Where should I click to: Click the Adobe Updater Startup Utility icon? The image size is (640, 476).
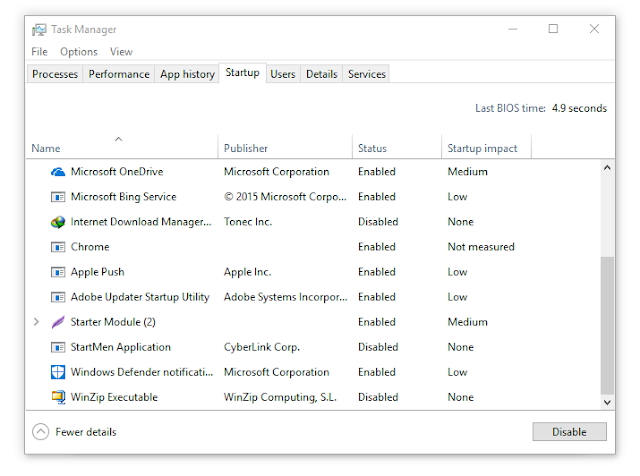(x=58, y=298)
